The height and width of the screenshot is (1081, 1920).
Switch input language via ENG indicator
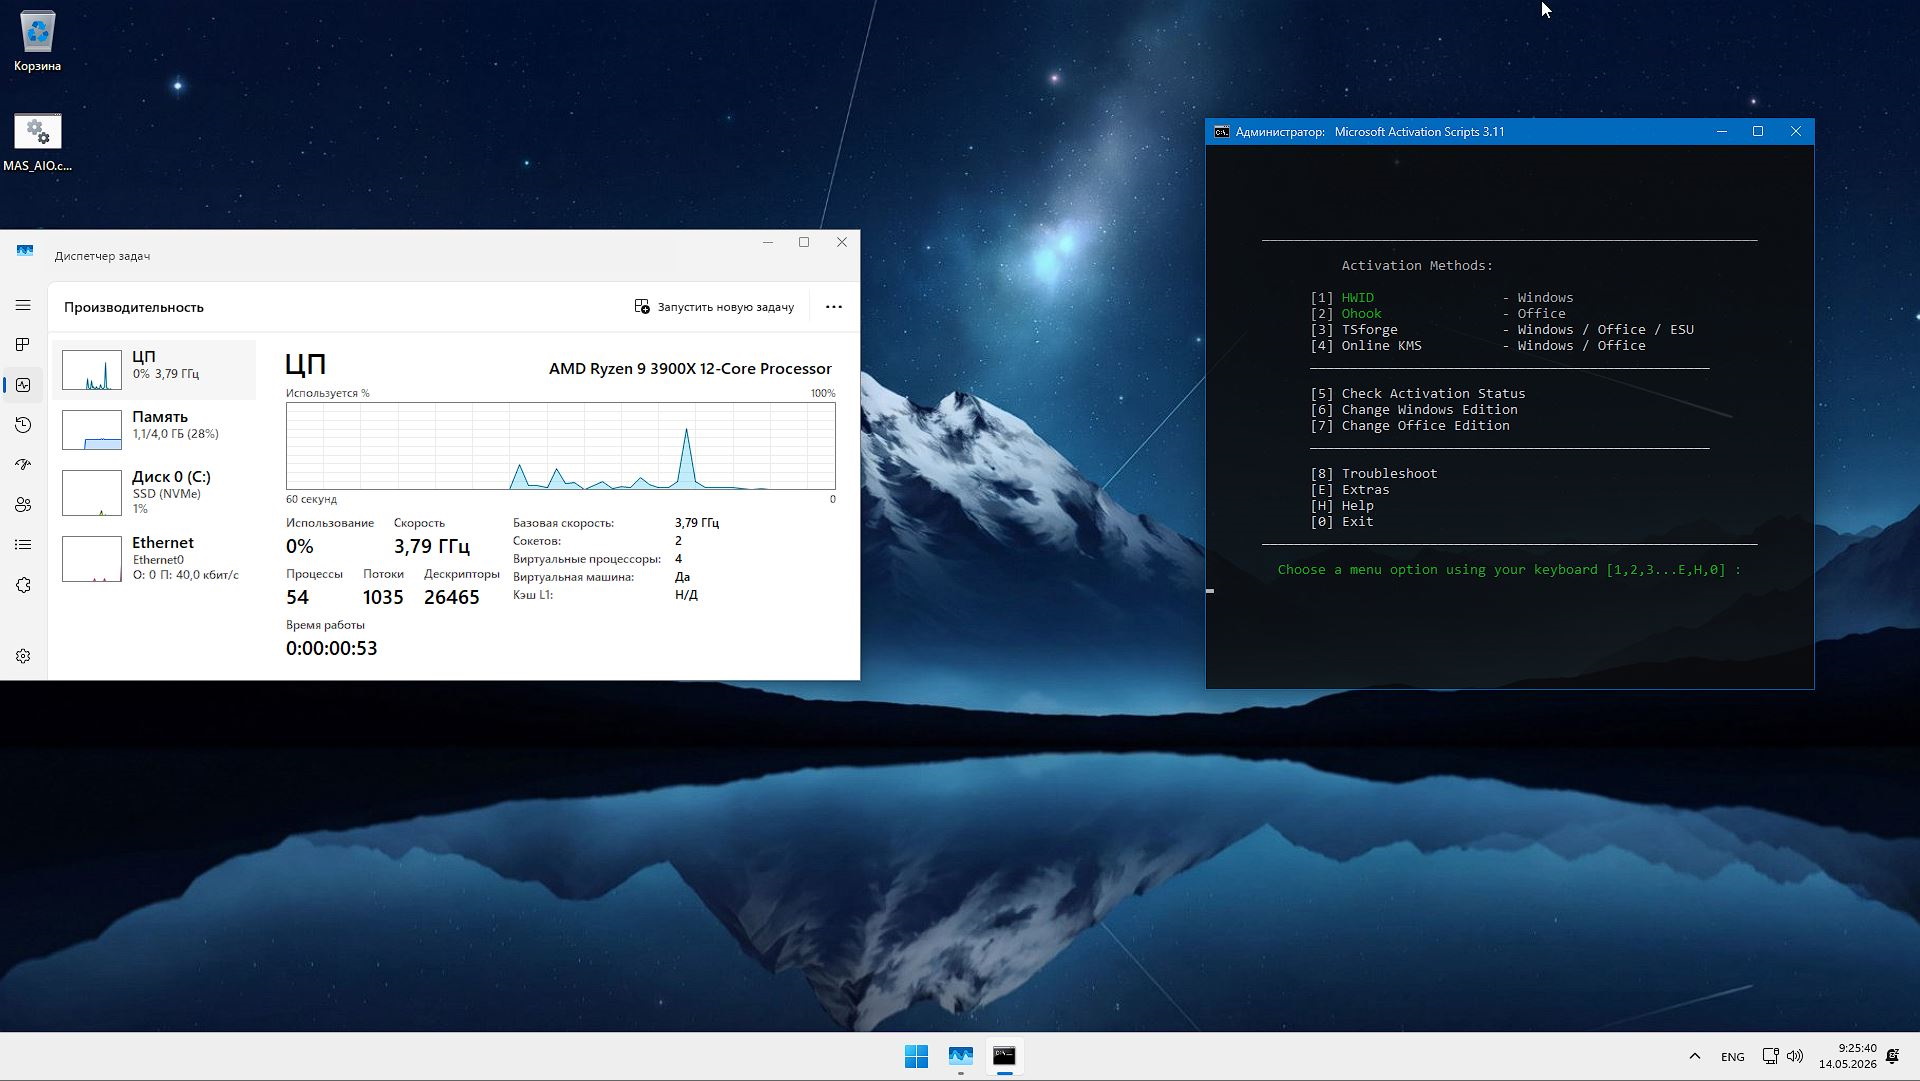tap(1733, 1057)
